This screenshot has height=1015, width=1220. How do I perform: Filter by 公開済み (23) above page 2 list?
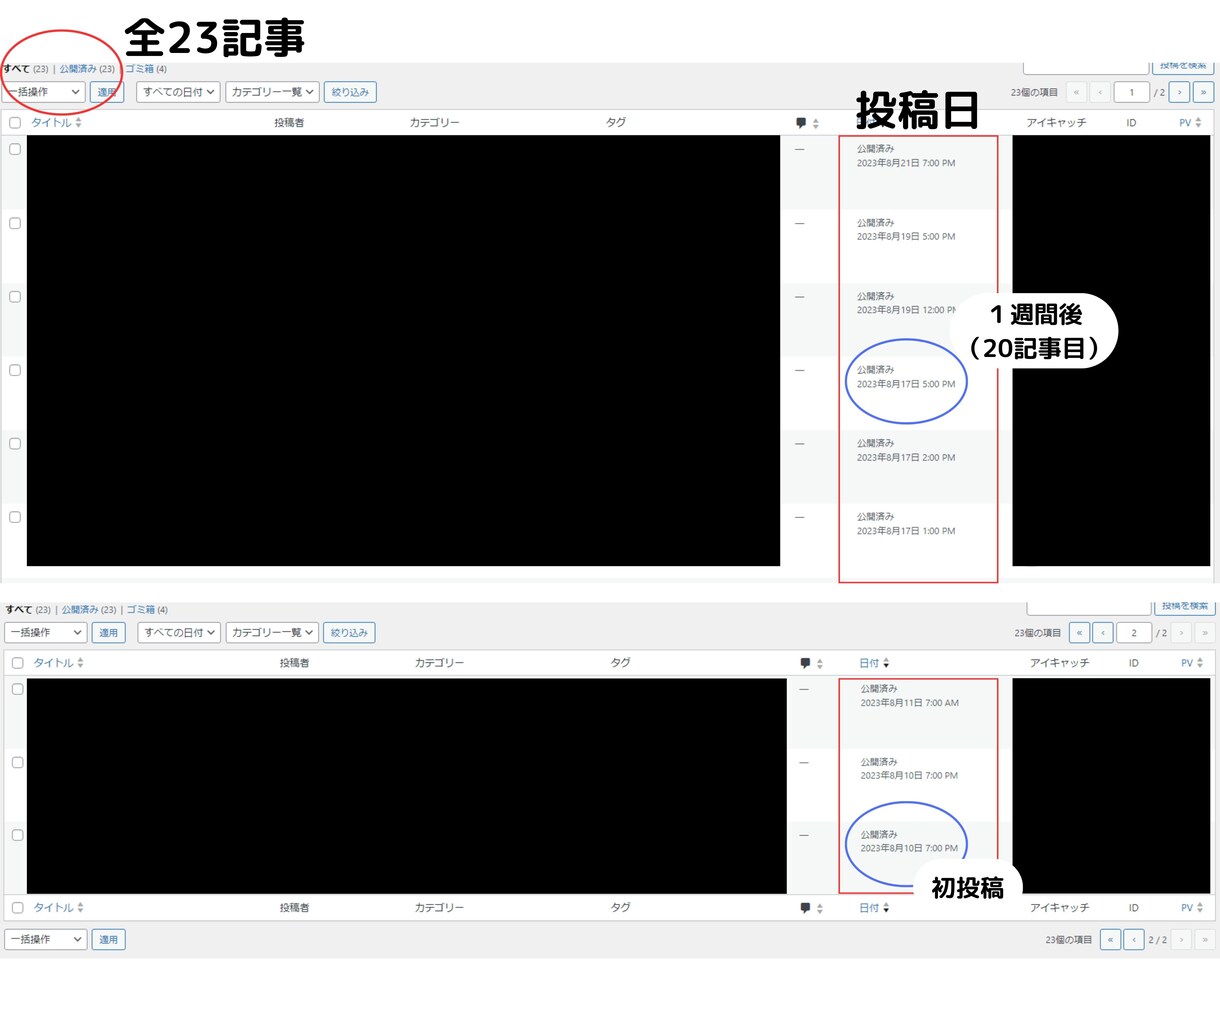(89, 609)
